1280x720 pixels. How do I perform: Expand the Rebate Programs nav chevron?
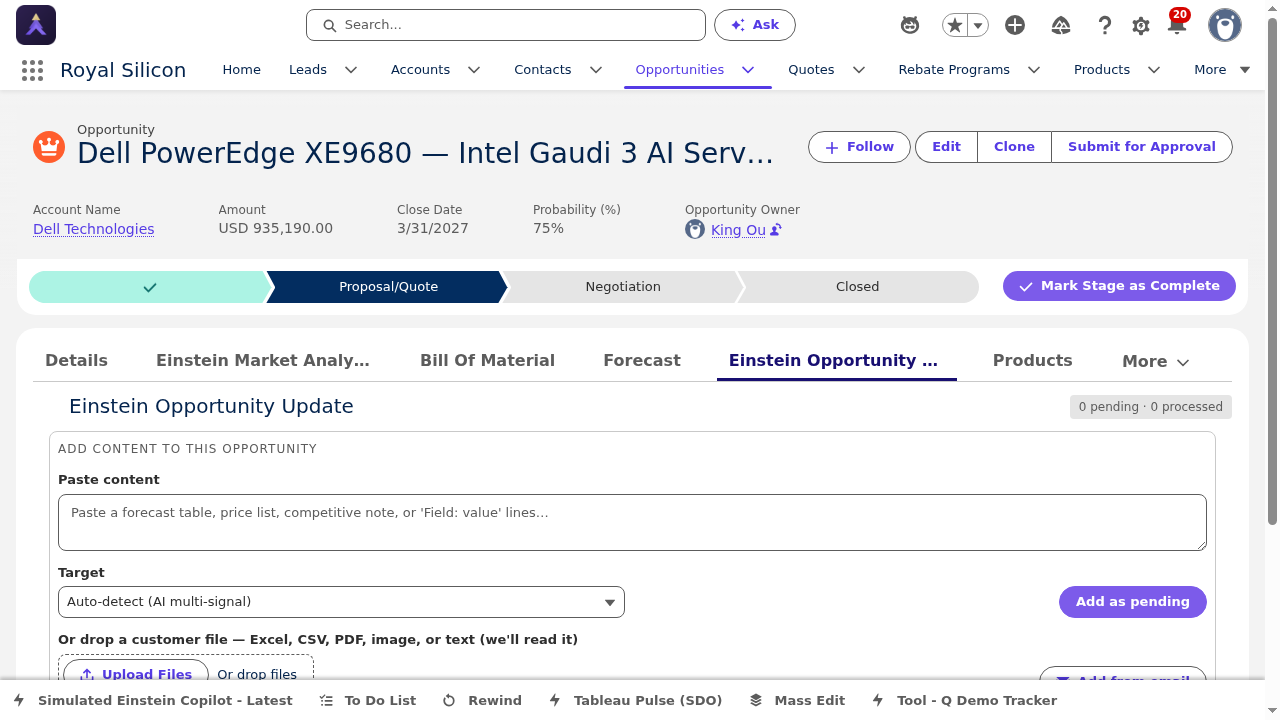[x=1034, y=70]
